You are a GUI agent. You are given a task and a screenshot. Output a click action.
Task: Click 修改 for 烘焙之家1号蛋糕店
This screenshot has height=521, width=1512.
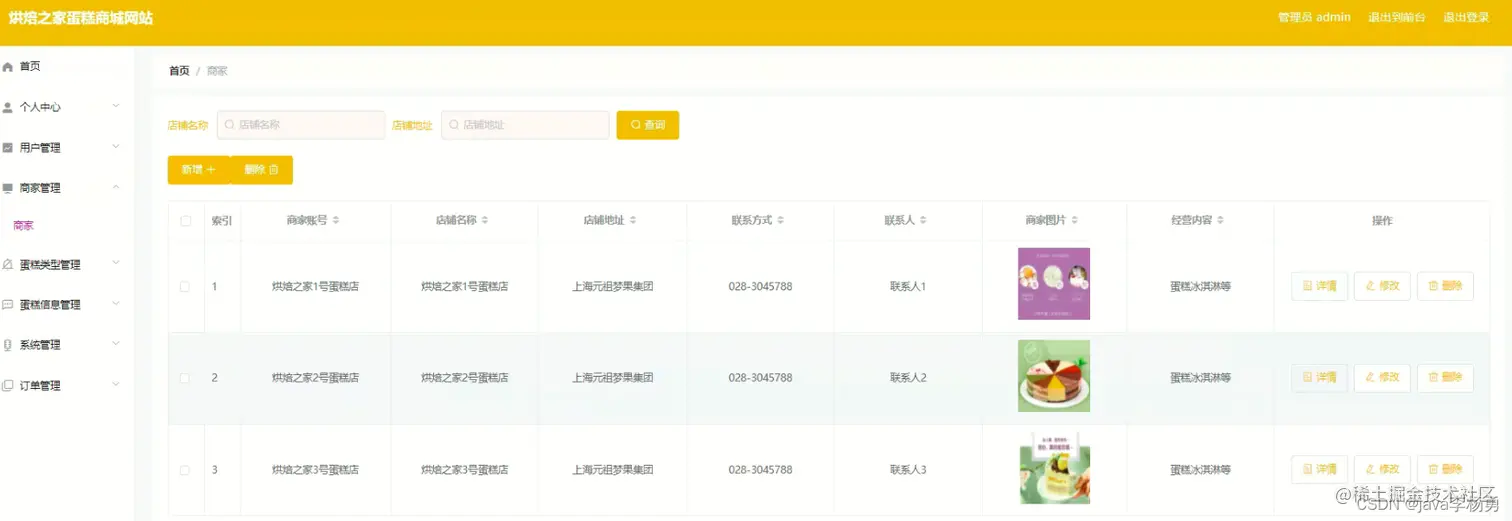point(1382,286)
